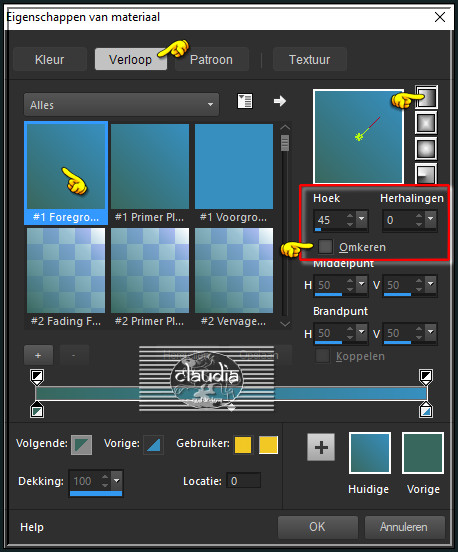Open the Herhalingen dropdown arrow

431,219
